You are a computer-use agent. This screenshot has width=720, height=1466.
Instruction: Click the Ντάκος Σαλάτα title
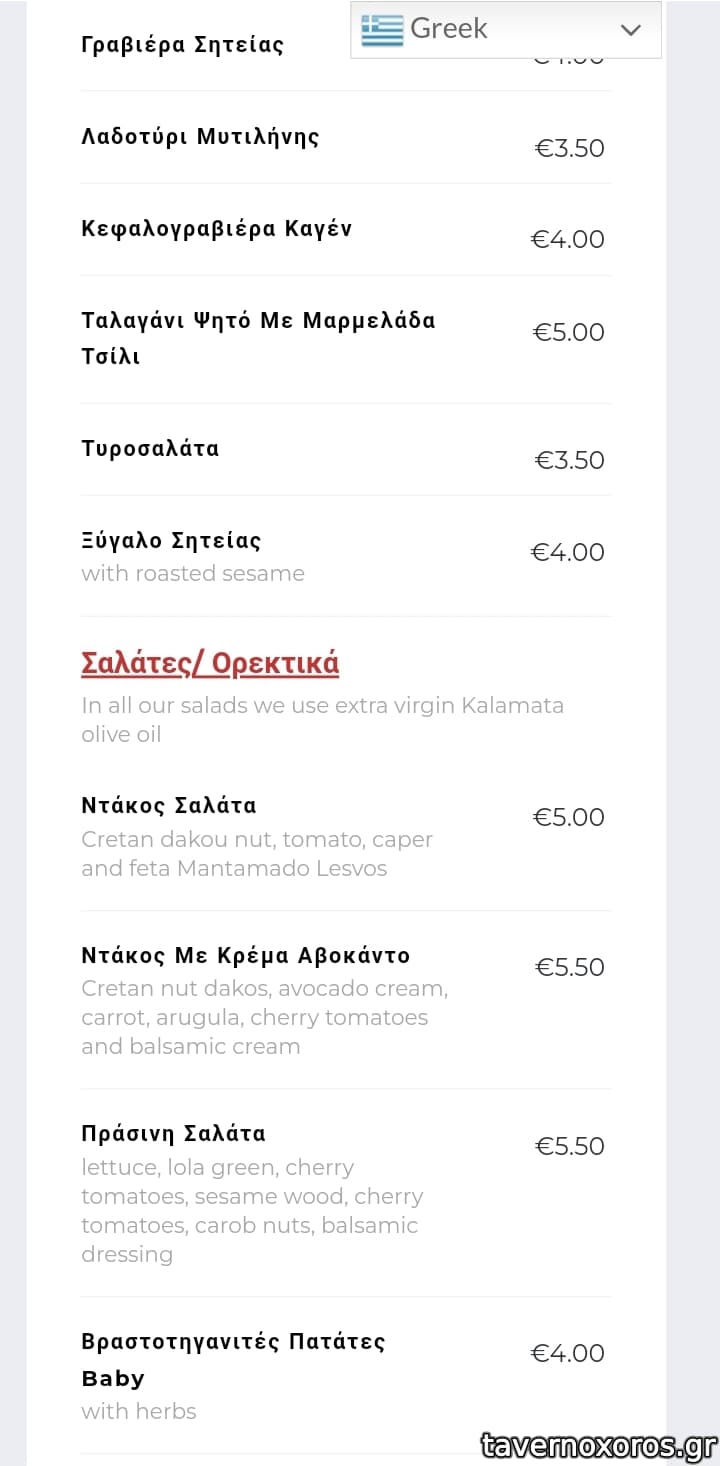[168, 806]
